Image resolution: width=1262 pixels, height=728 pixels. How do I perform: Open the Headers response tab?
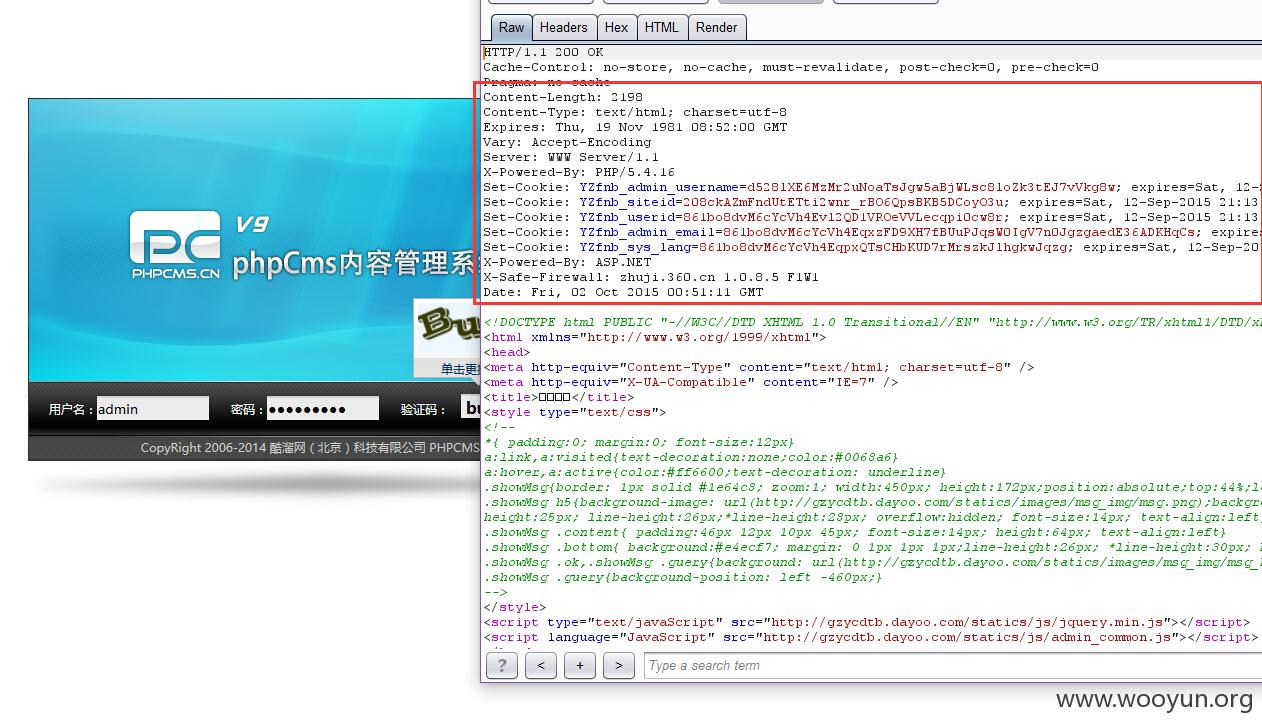click(x=564, y=27)
